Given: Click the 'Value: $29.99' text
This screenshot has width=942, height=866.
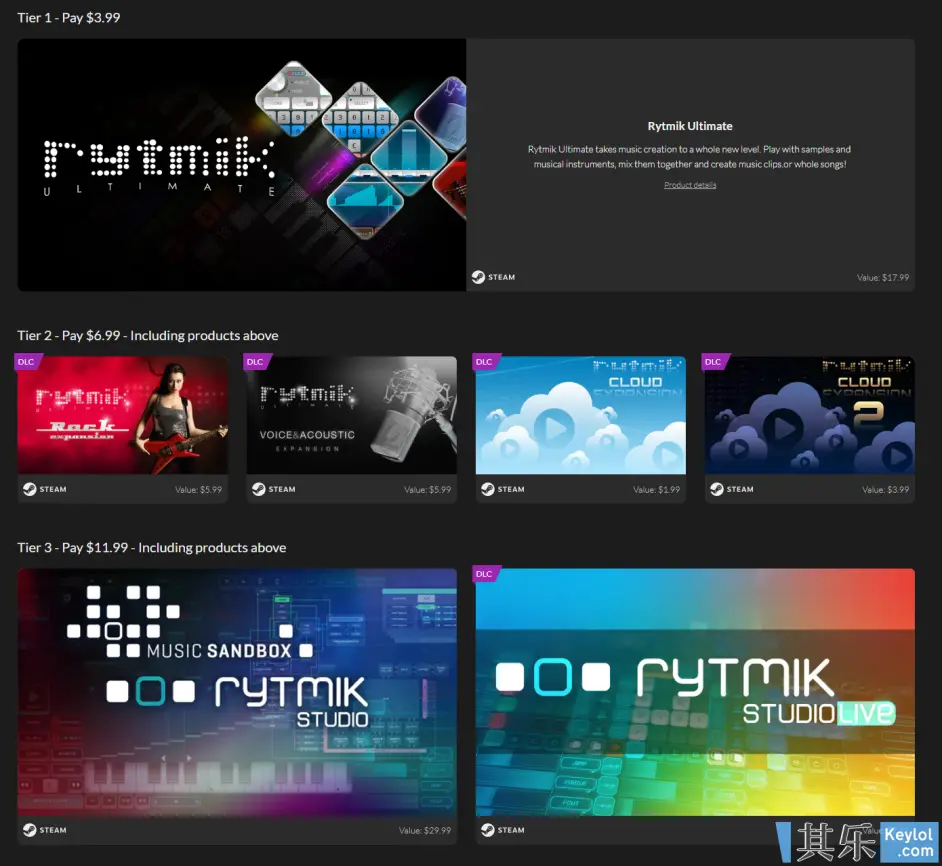Looking at the screenshot, I should tap(425, 831).
